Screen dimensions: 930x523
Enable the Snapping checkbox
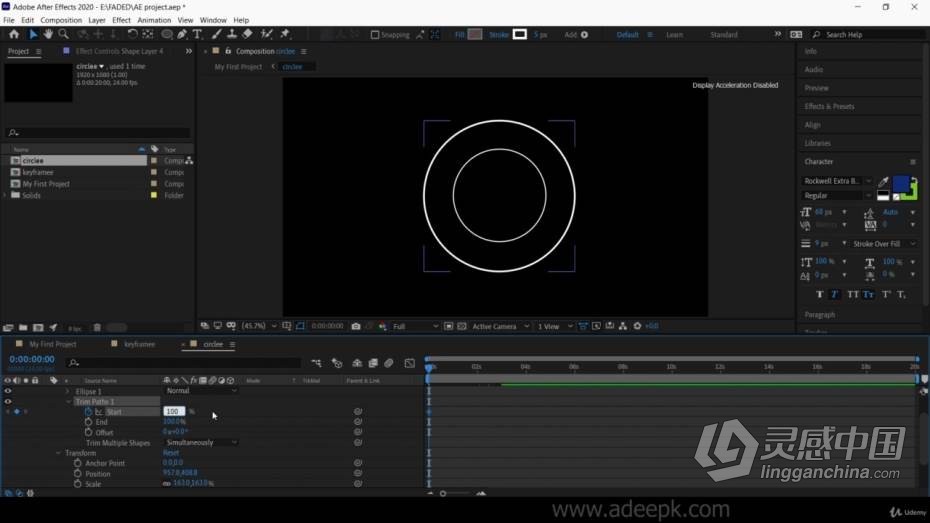(x=375, y=35)
